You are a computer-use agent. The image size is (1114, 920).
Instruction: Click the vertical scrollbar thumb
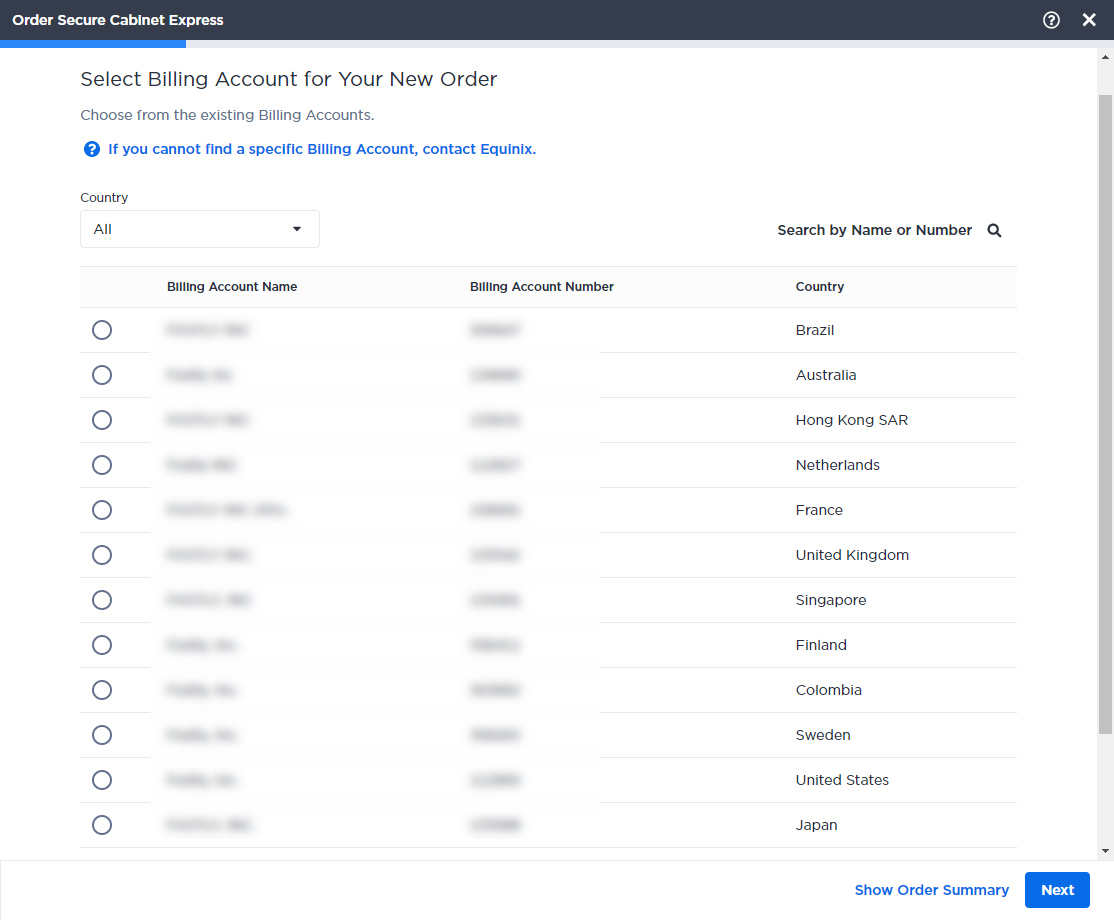pyautogui.click(x=1105, y=414)
